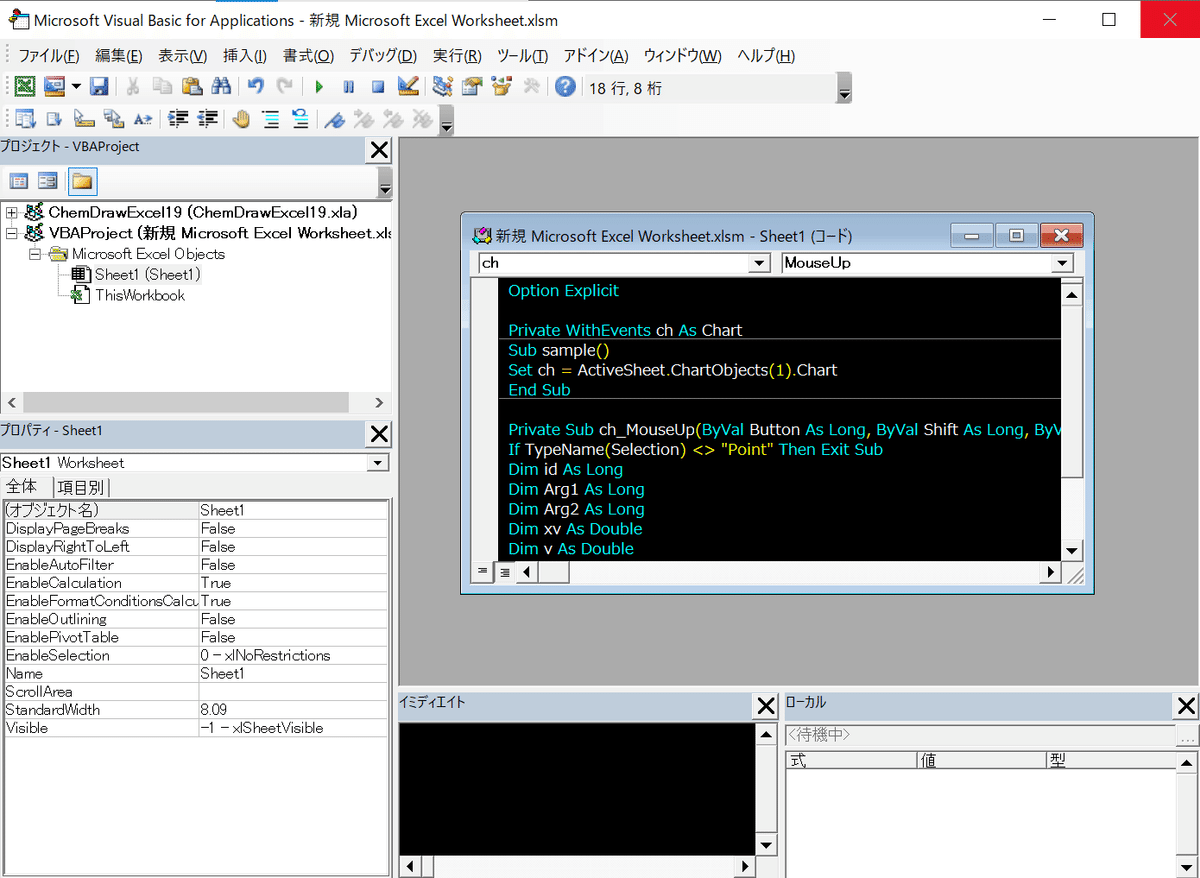Toggle Folders view in the Project panel
This screenshot has width=1200, height=878.
point(82,181)
